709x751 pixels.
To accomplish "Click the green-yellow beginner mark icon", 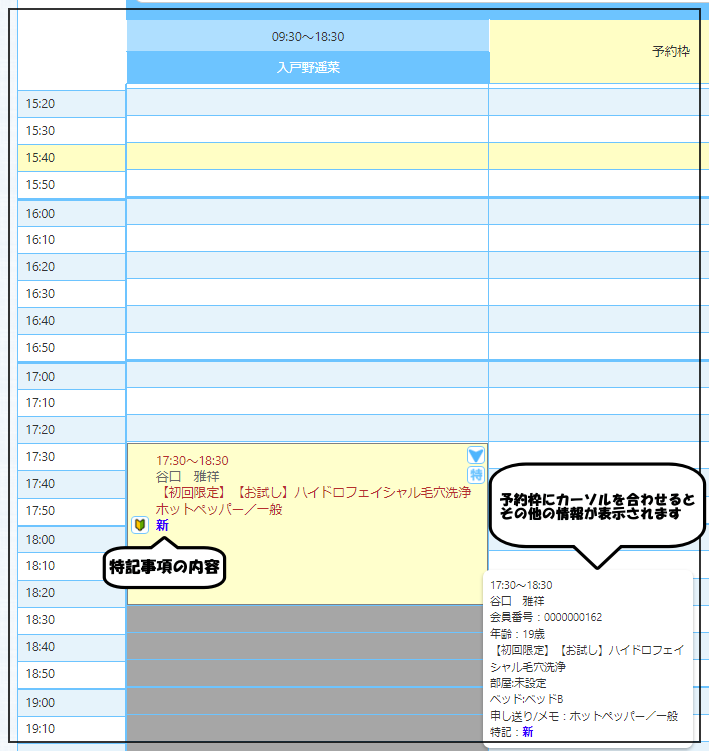I will [x=140, y=525].
